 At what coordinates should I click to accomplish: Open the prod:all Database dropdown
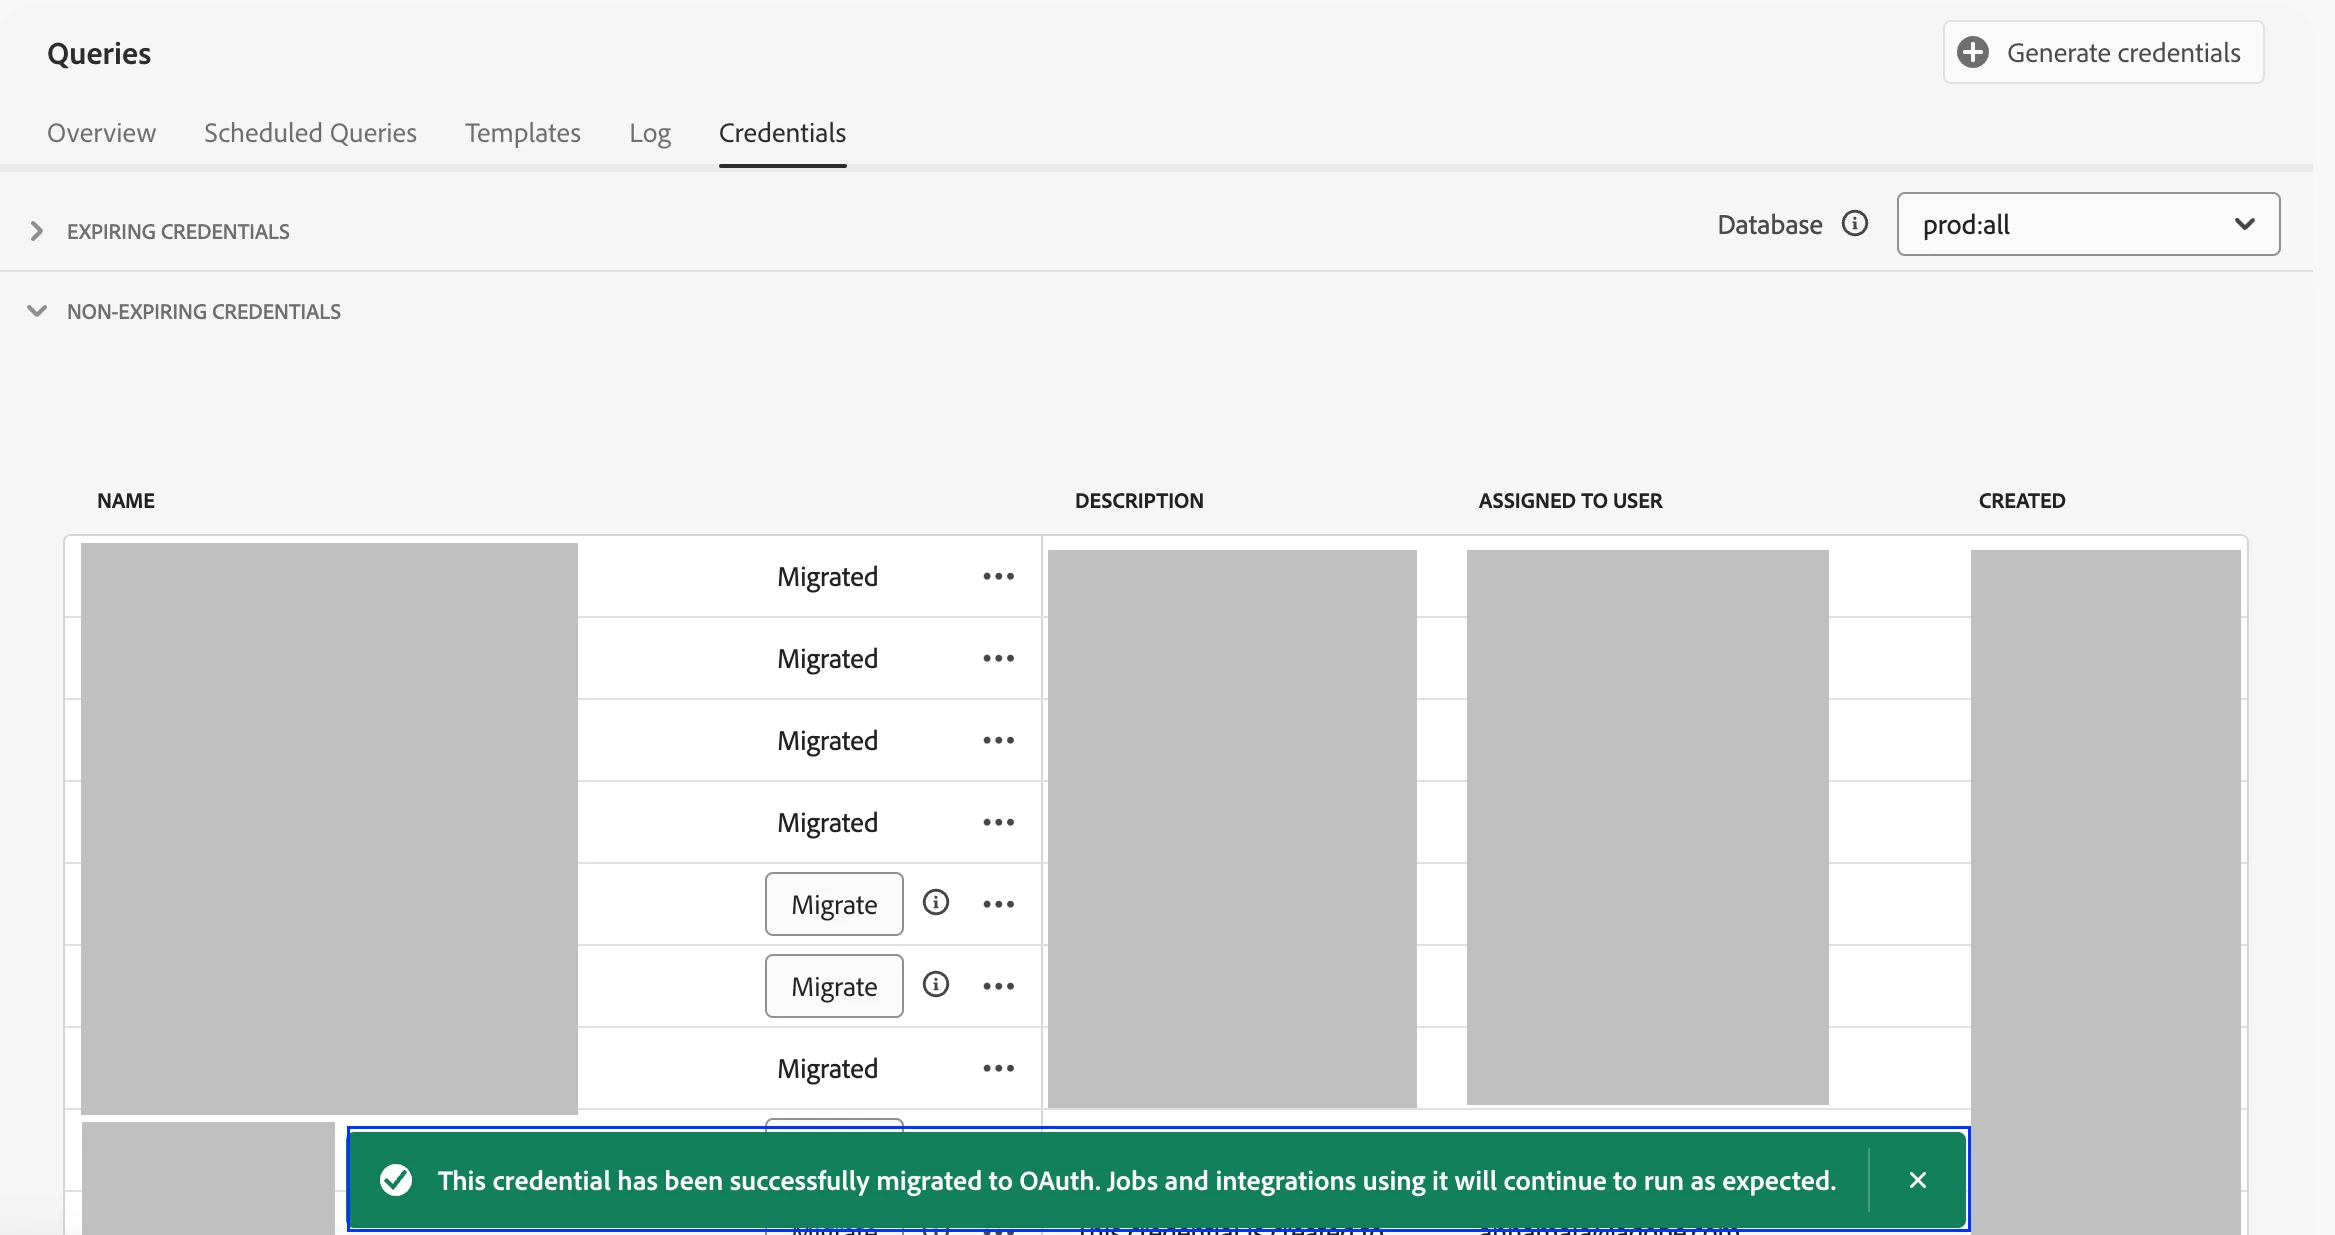tap(2087, 225)
